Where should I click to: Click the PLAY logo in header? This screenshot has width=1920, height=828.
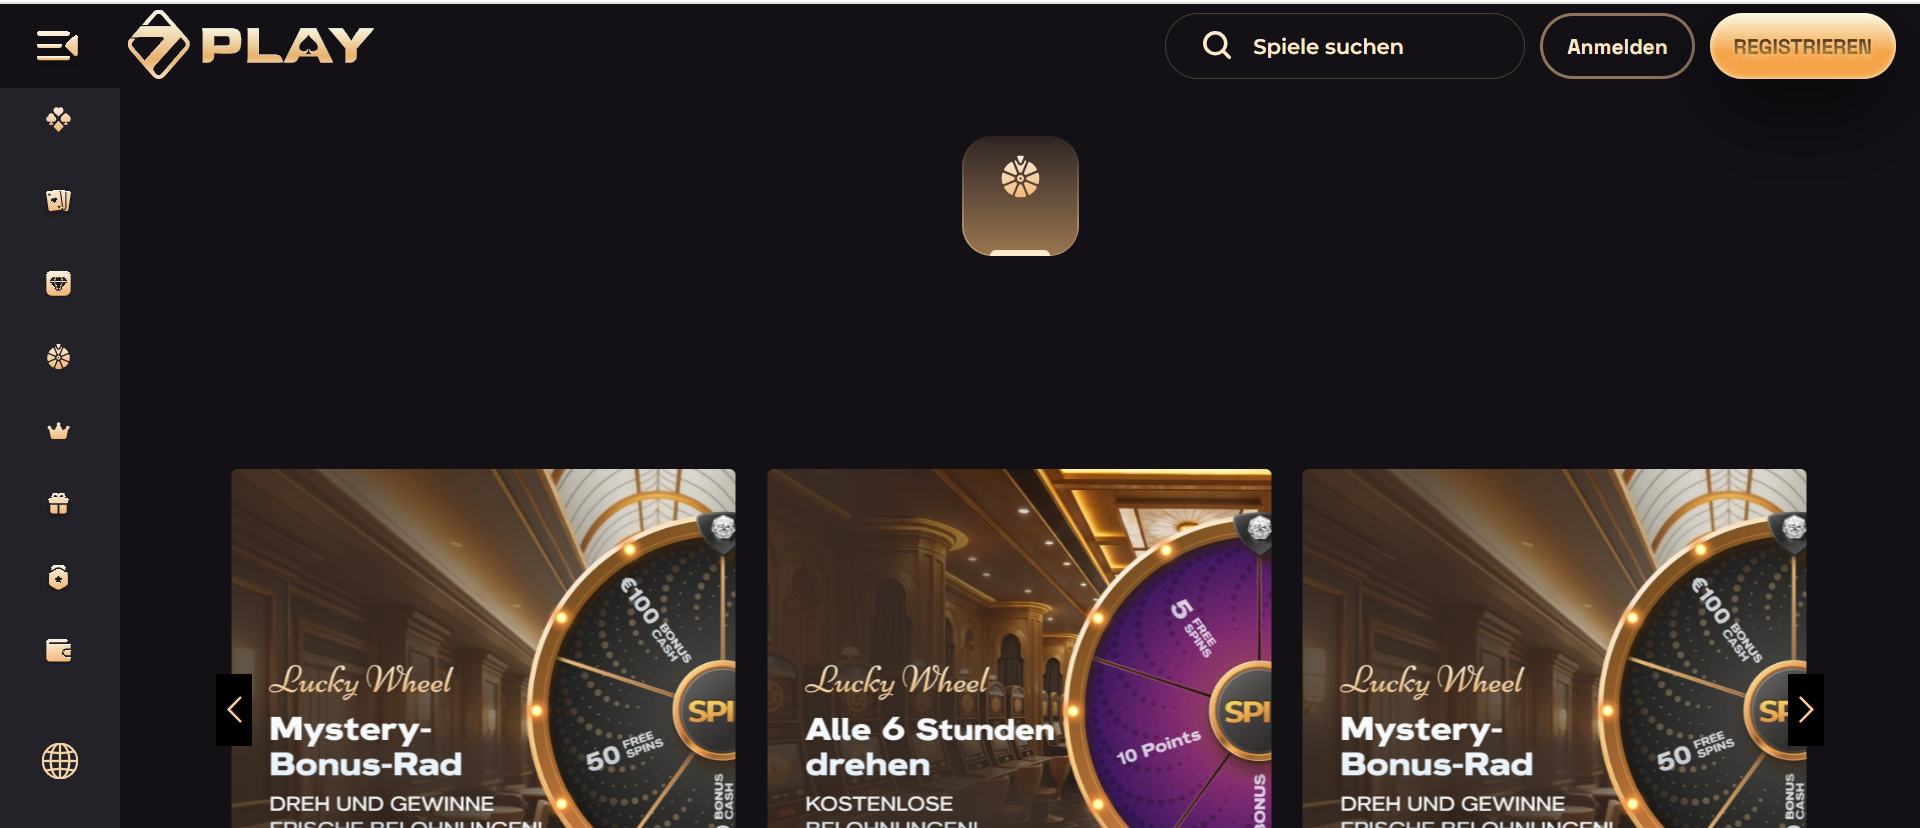tap(250, 45)
